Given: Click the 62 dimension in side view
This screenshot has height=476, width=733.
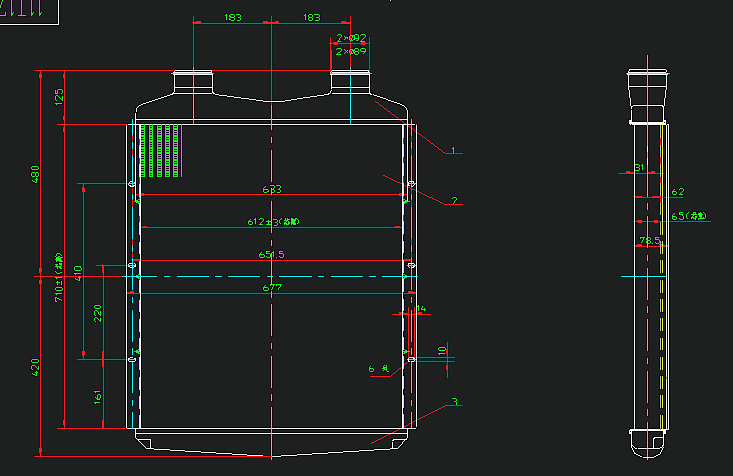Looking at the screenshot, I should click(x=677, y=191).
